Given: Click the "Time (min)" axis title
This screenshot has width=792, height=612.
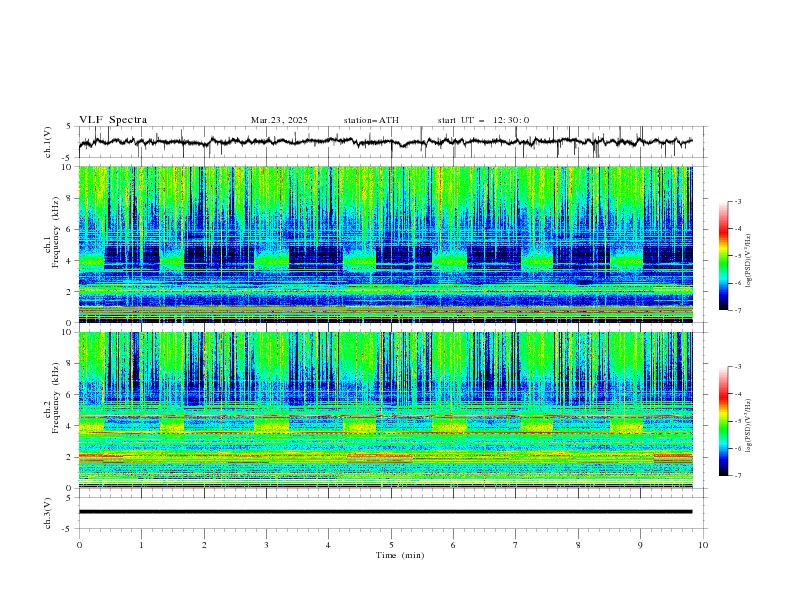Looking at the screenshot, I should click(400, 555).
